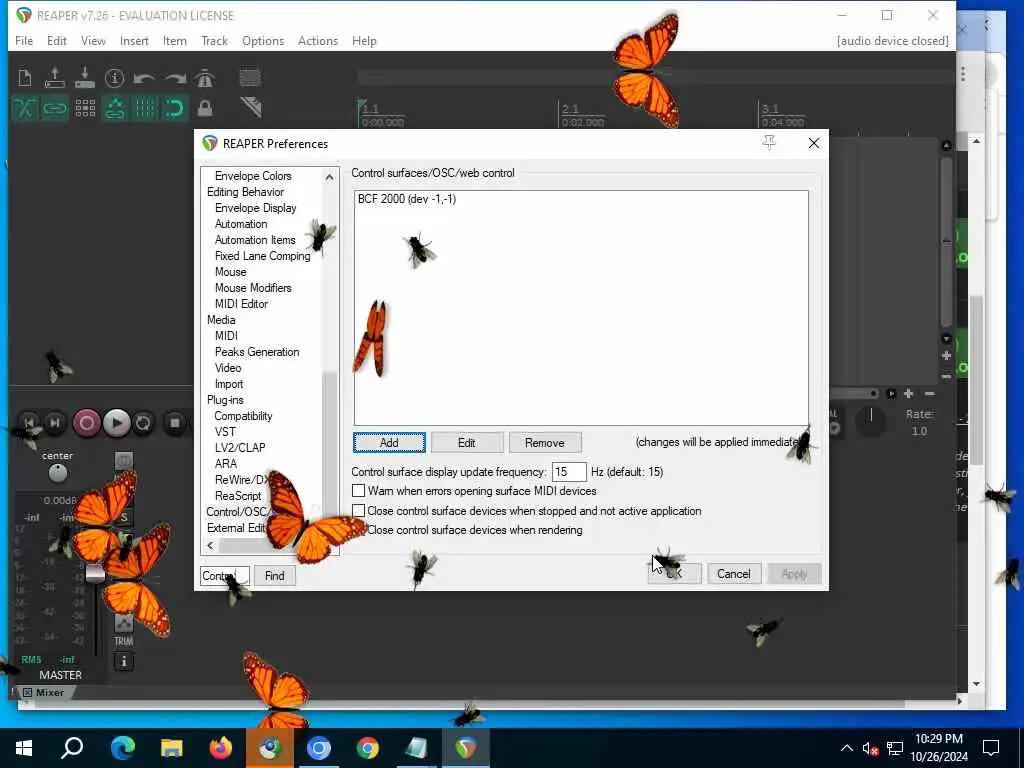1024x768 pixels.
Task: Toggle move envelope points with items icon
Action: point(115,108)
